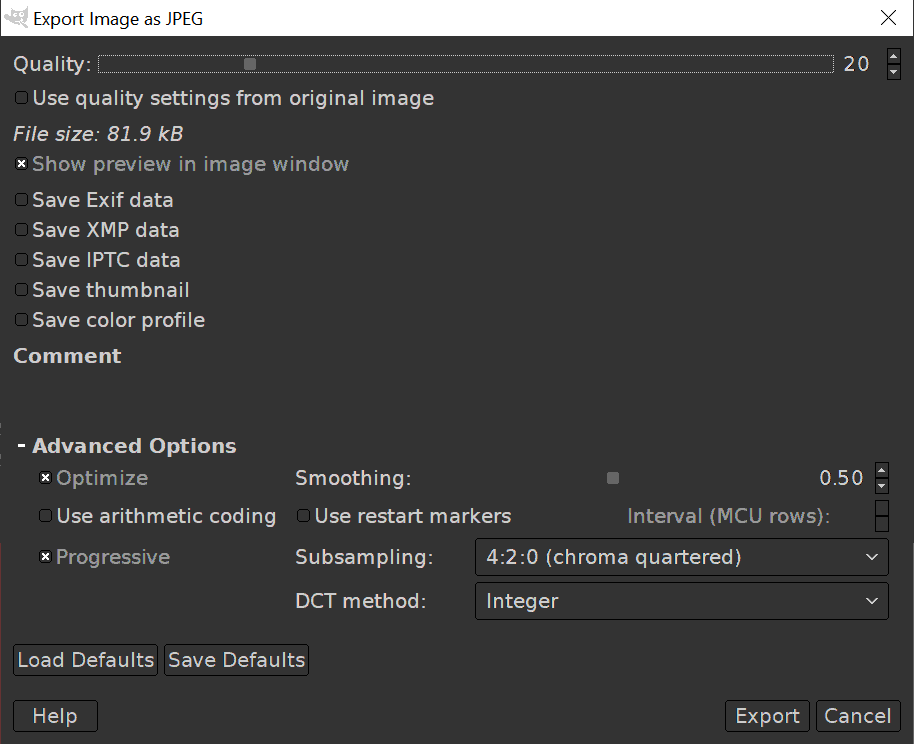
Task: Enable Use quality settings from original image
Action: coord(22,98)
